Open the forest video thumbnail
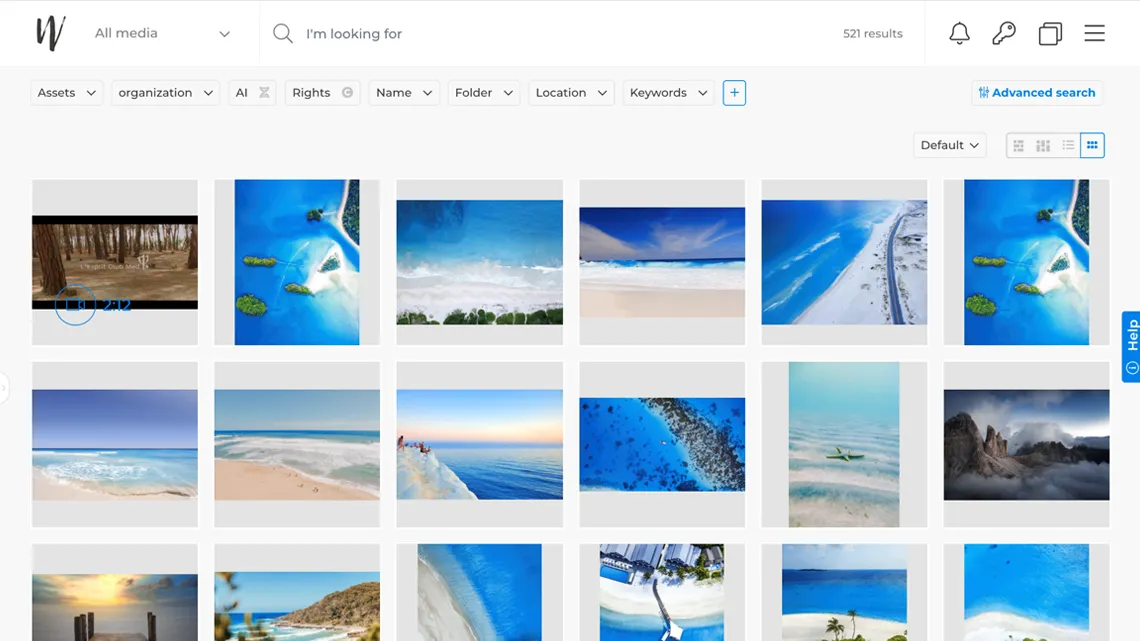 [115, 262]
